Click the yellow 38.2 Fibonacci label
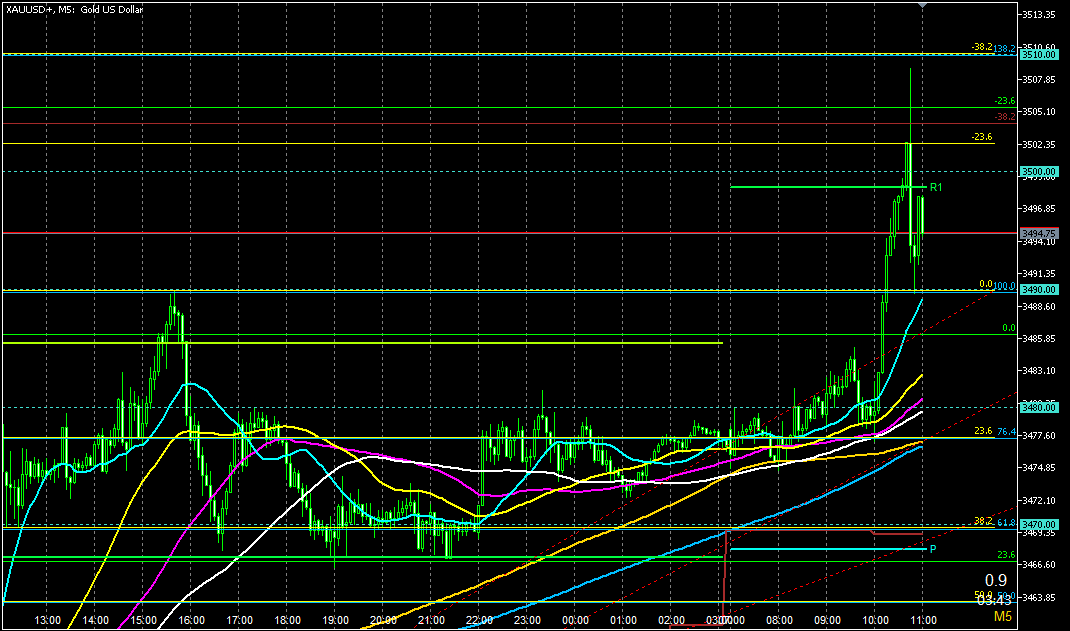Image resolution: width=1070 pixels, height=631 pixels. coord(983,520)
